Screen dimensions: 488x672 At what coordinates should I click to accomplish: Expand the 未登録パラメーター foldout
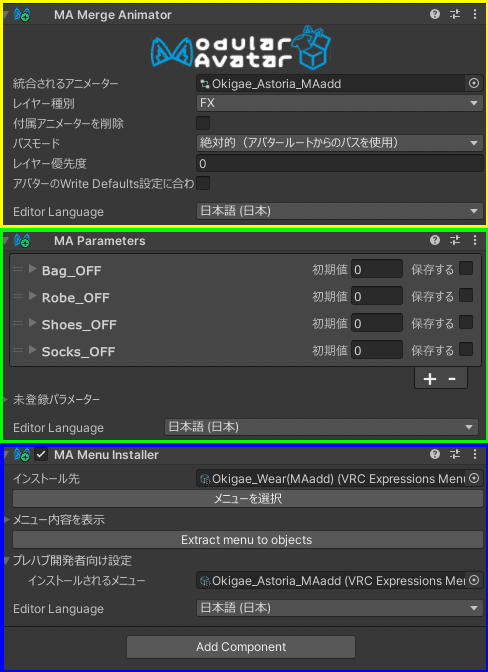click(x=6, y=400)
